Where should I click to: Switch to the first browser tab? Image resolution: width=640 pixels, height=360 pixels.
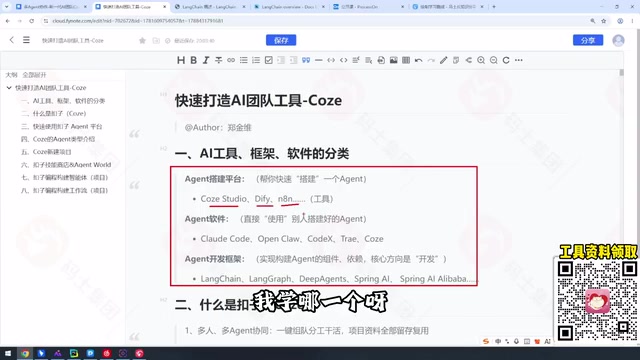pyautogui.click(x=51, y=7)
